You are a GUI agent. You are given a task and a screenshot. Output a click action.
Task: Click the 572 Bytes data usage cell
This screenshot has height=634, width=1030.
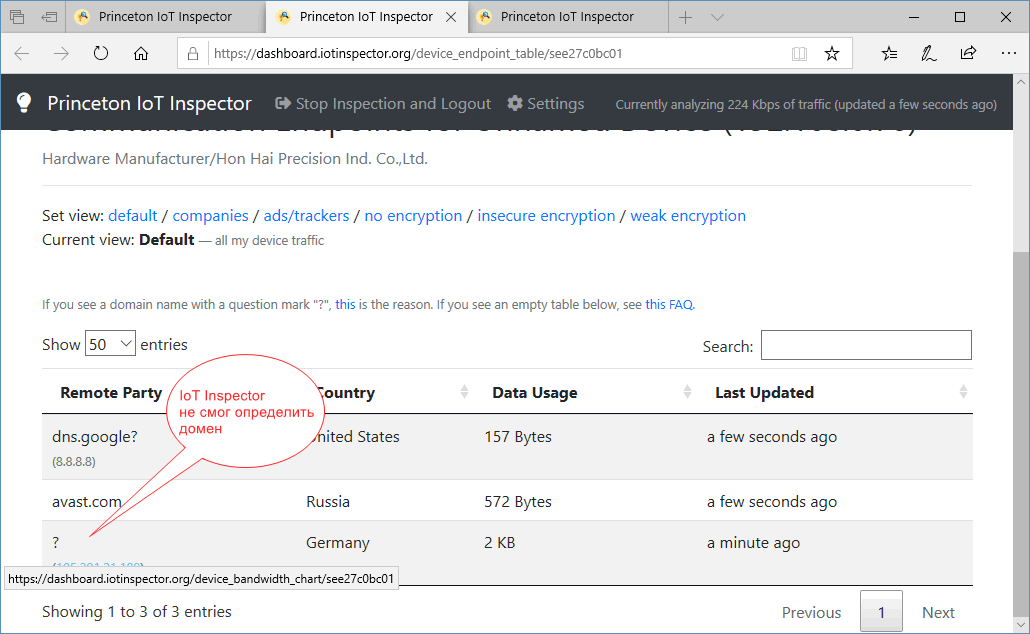(x=518, y=502)
